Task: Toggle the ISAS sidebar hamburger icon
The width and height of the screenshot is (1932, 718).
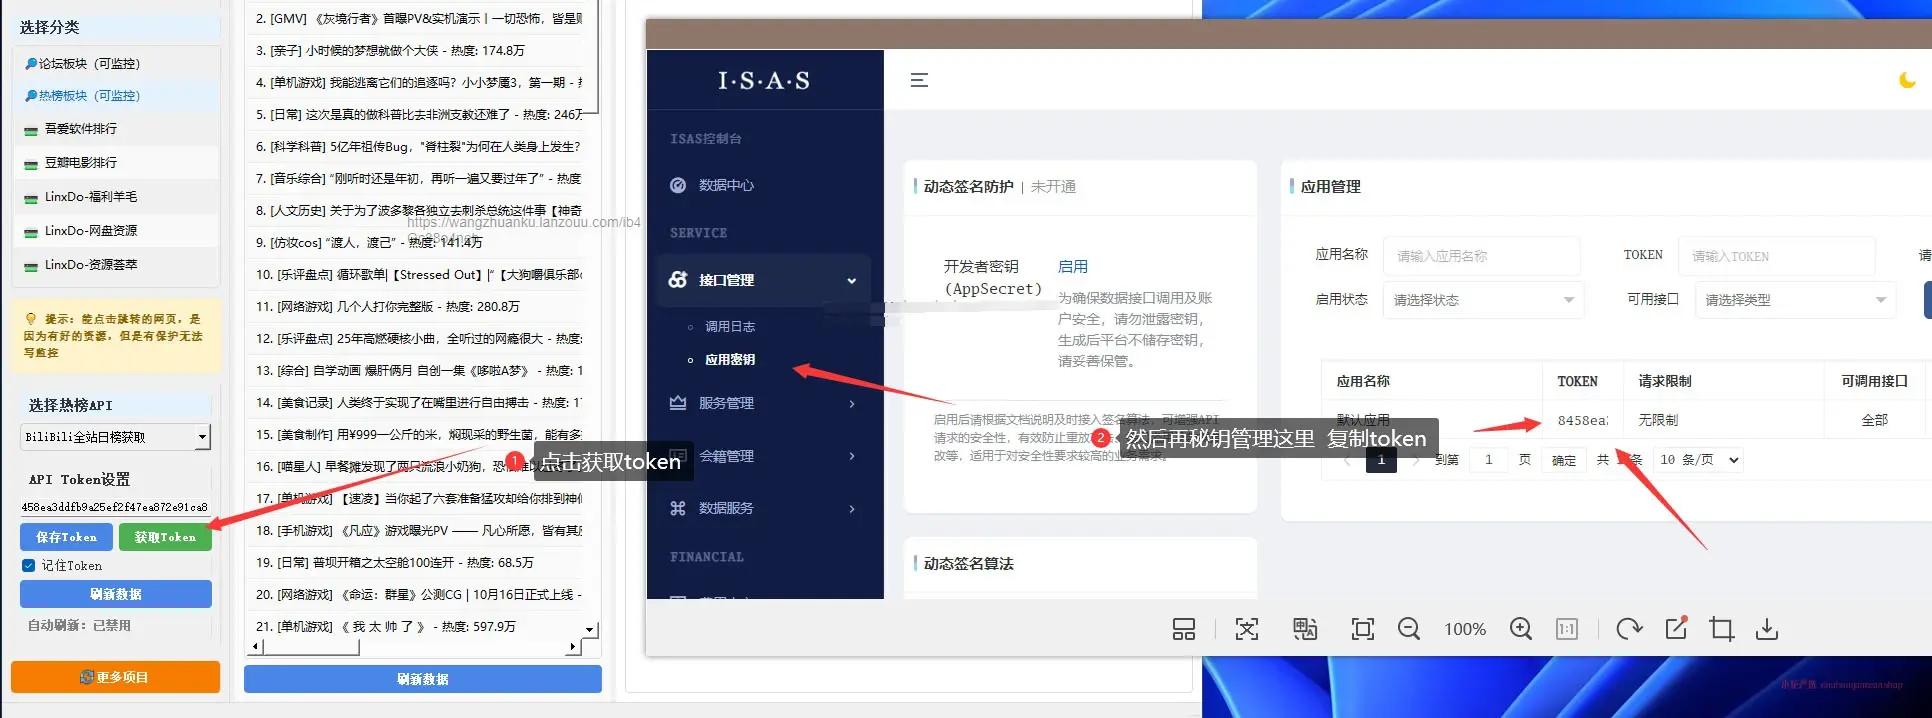Action: tap(919, 80)
